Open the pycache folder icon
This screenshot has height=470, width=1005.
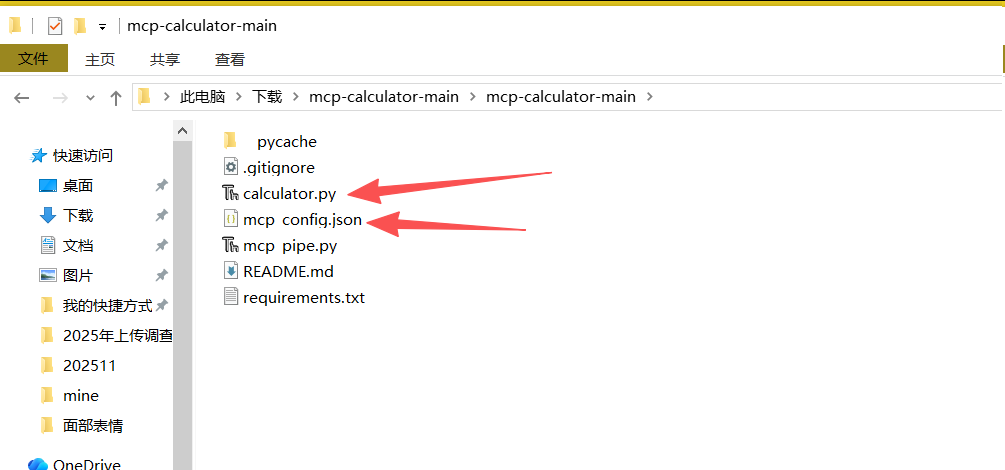click(x=231, y=141)
